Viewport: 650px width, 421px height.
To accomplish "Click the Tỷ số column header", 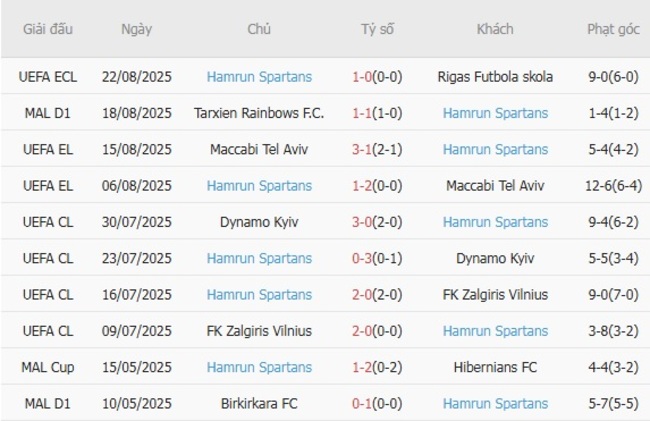I will click(377, 29).
